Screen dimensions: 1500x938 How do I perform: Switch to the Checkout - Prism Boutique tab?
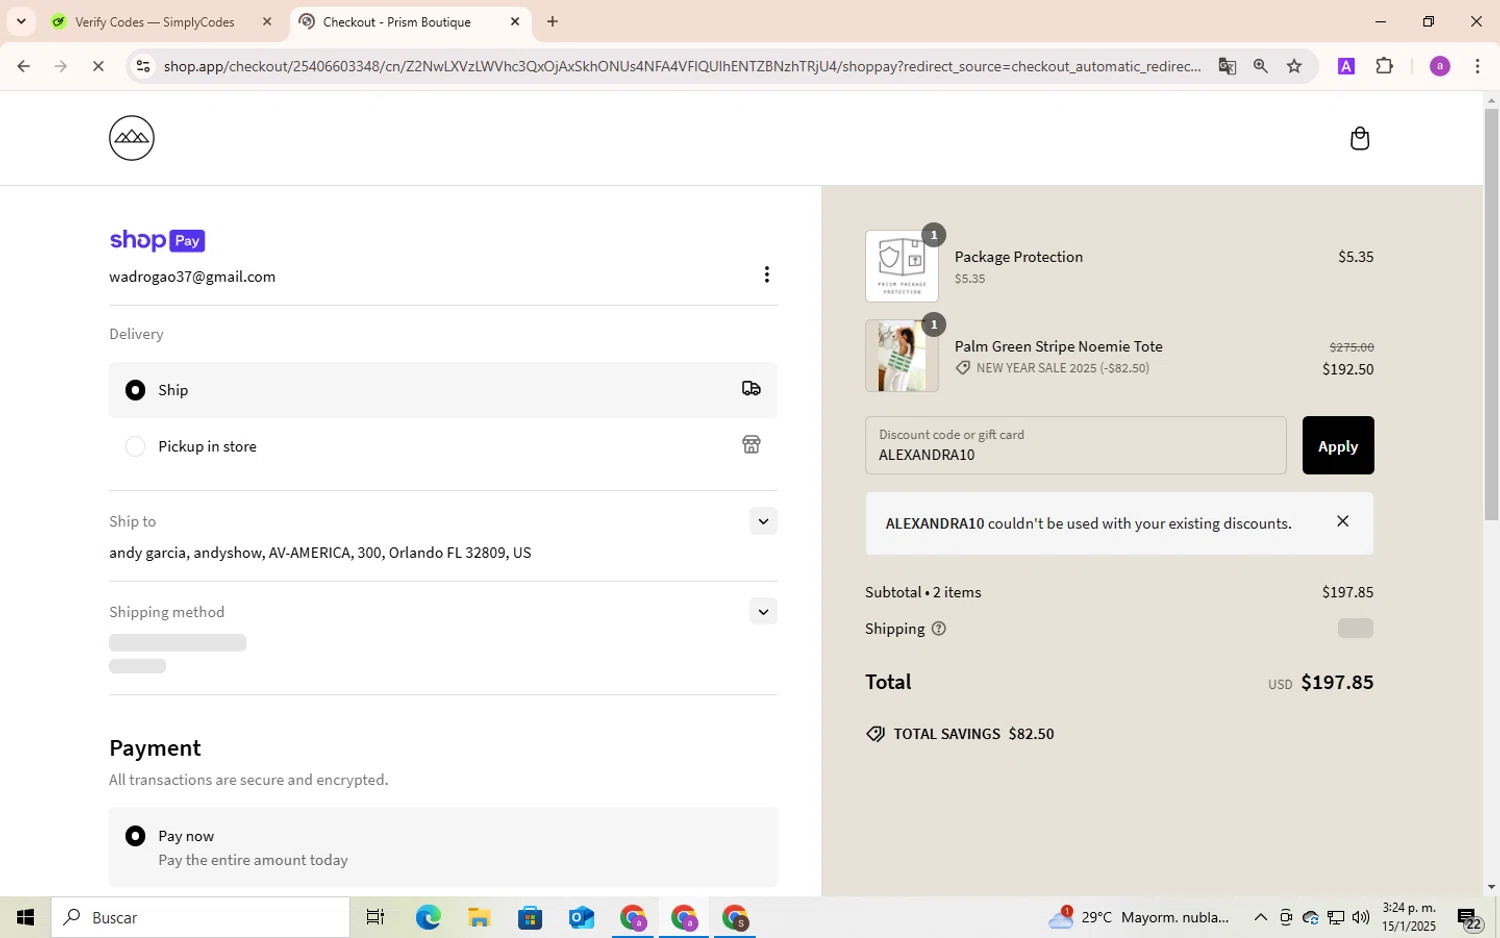410,22
